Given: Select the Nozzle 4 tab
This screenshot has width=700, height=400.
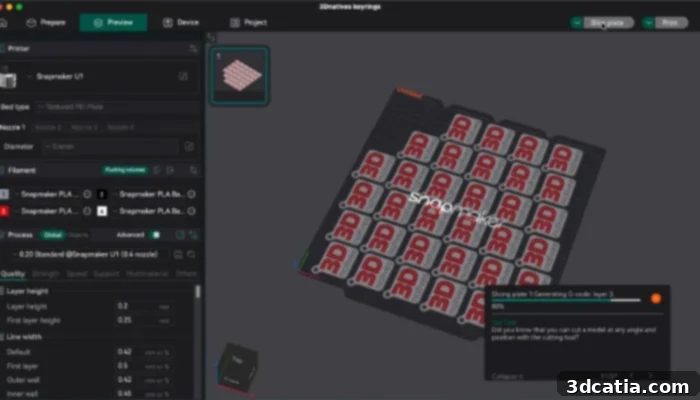Looking at the screenshot, I should click(121, 127).
